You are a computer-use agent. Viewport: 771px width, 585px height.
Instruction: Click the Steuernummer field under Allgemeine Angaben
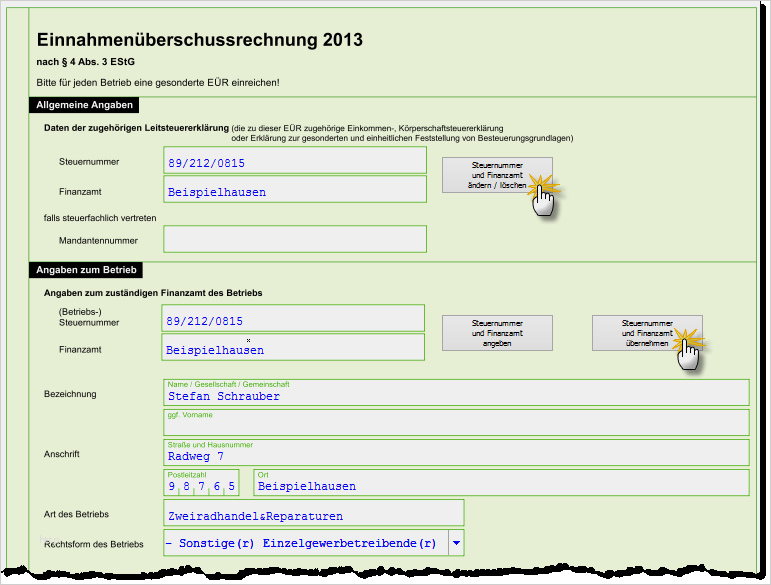(x=295, y=160)
